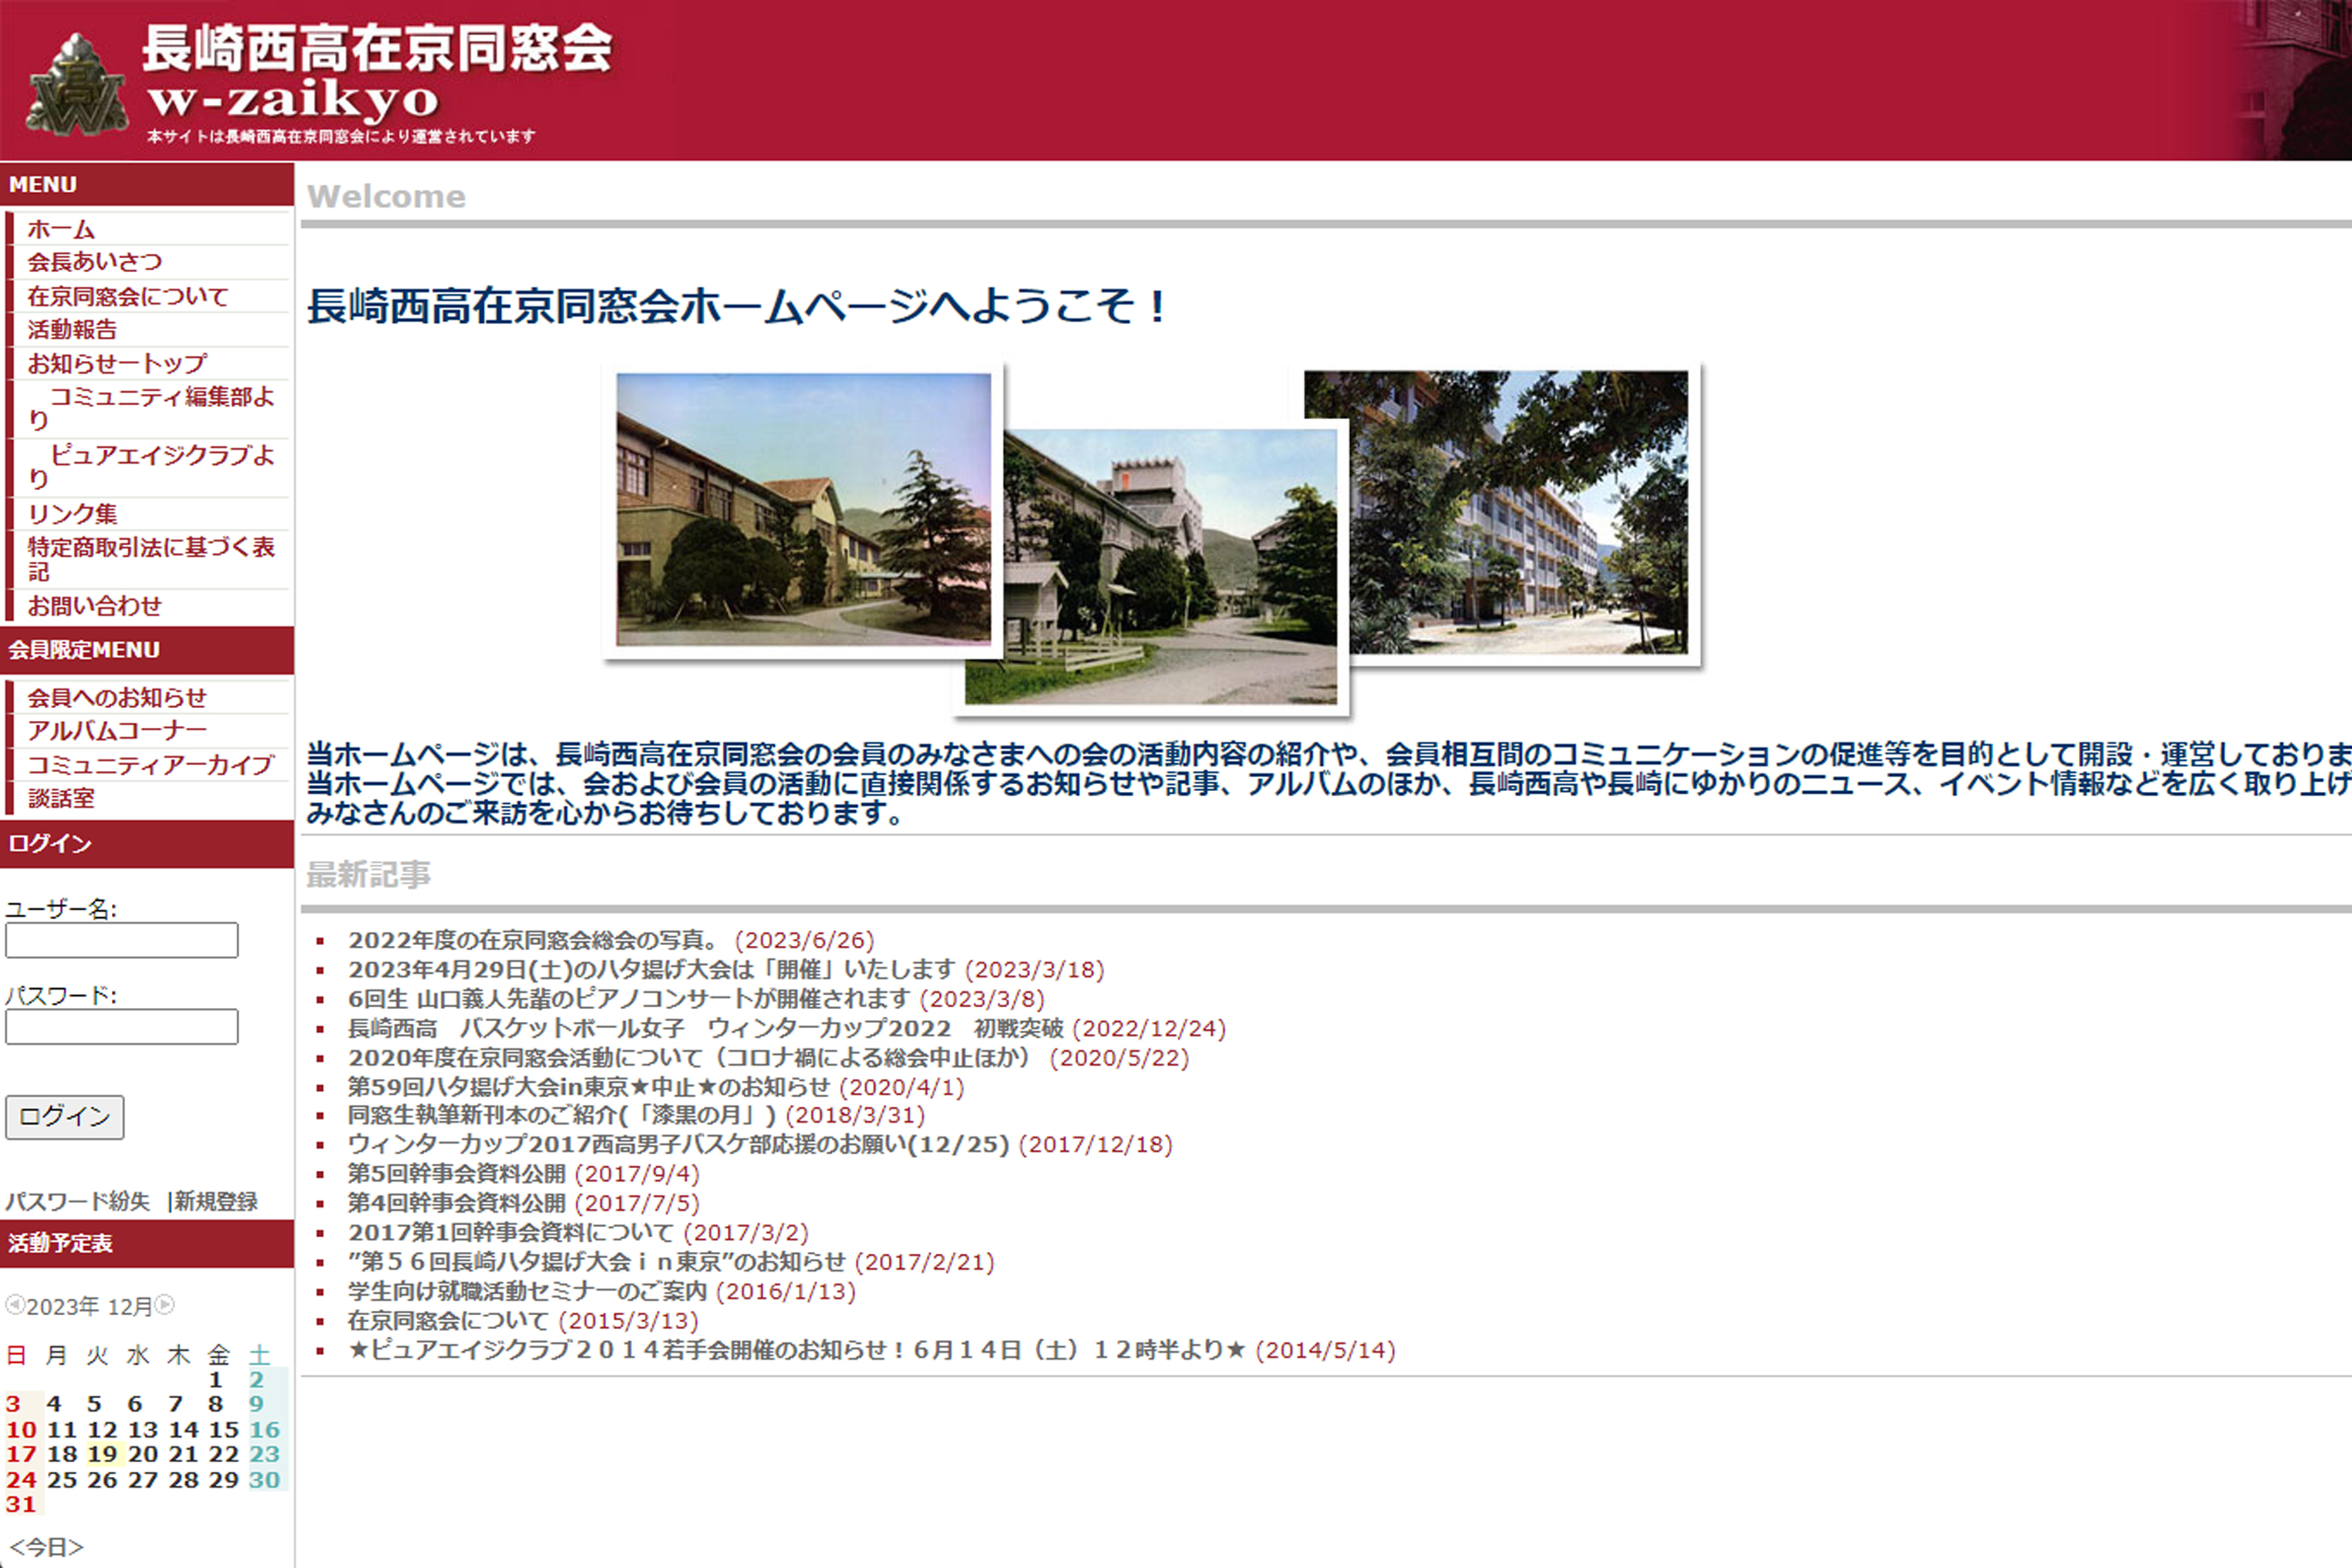Click the ログイン button
The height and width of the screenshot is (1568, 2352).
point(65,1117)
